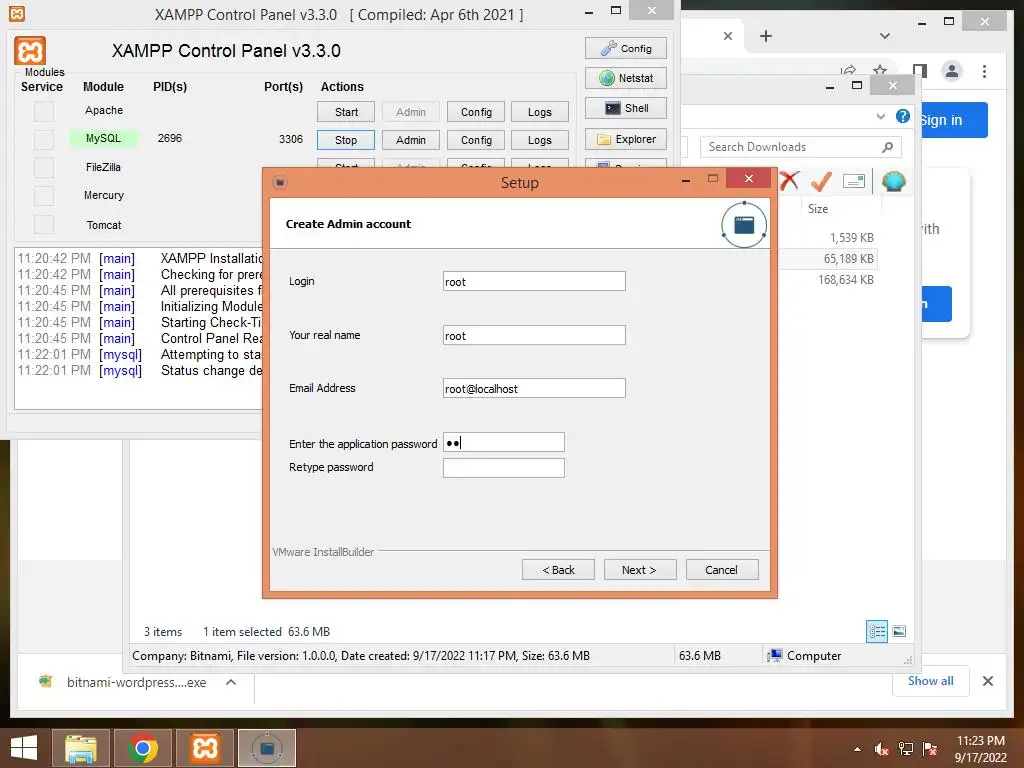Viewport: 1024px width, 768px height.
Task: Stop the MySQL module
Action: pos(346,140)
